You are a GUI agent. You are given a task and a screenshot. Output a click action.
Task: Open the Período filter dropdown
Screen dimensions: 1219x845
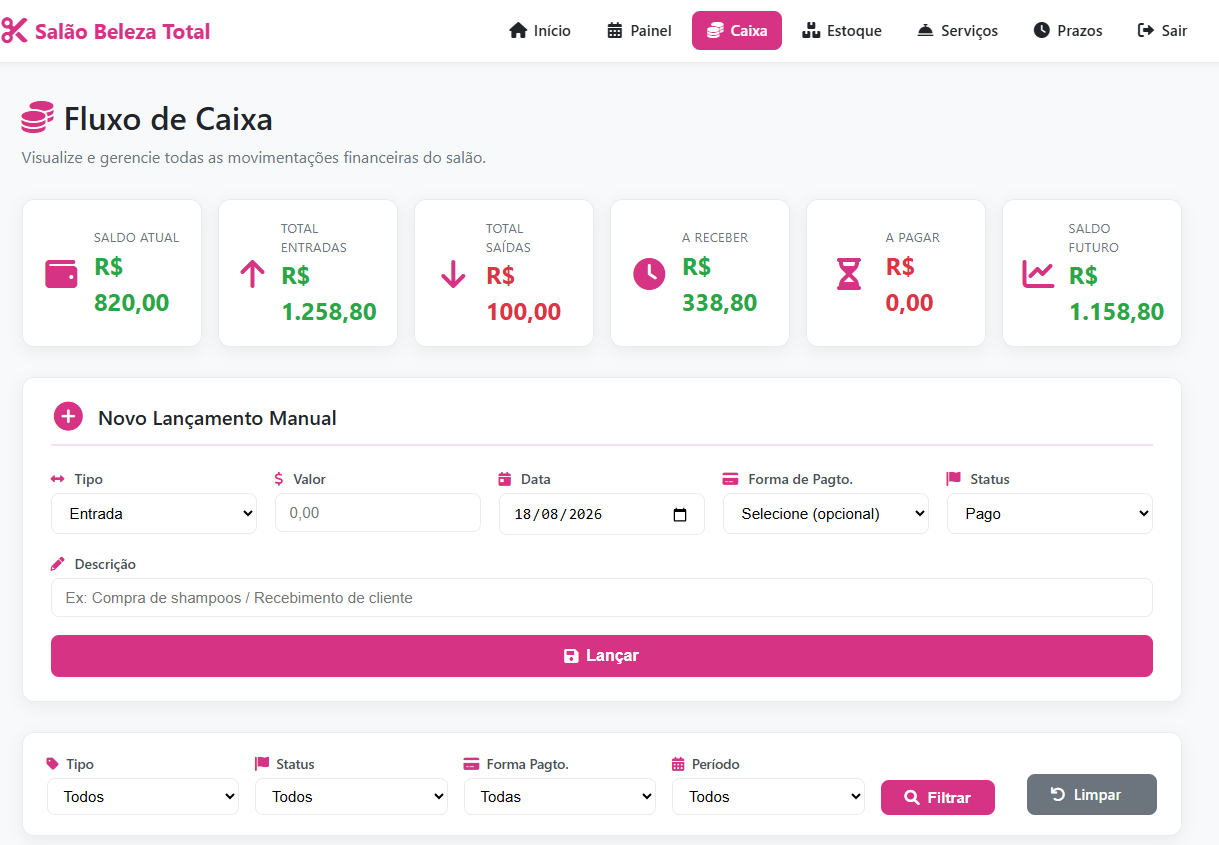[x=768, y=797]
